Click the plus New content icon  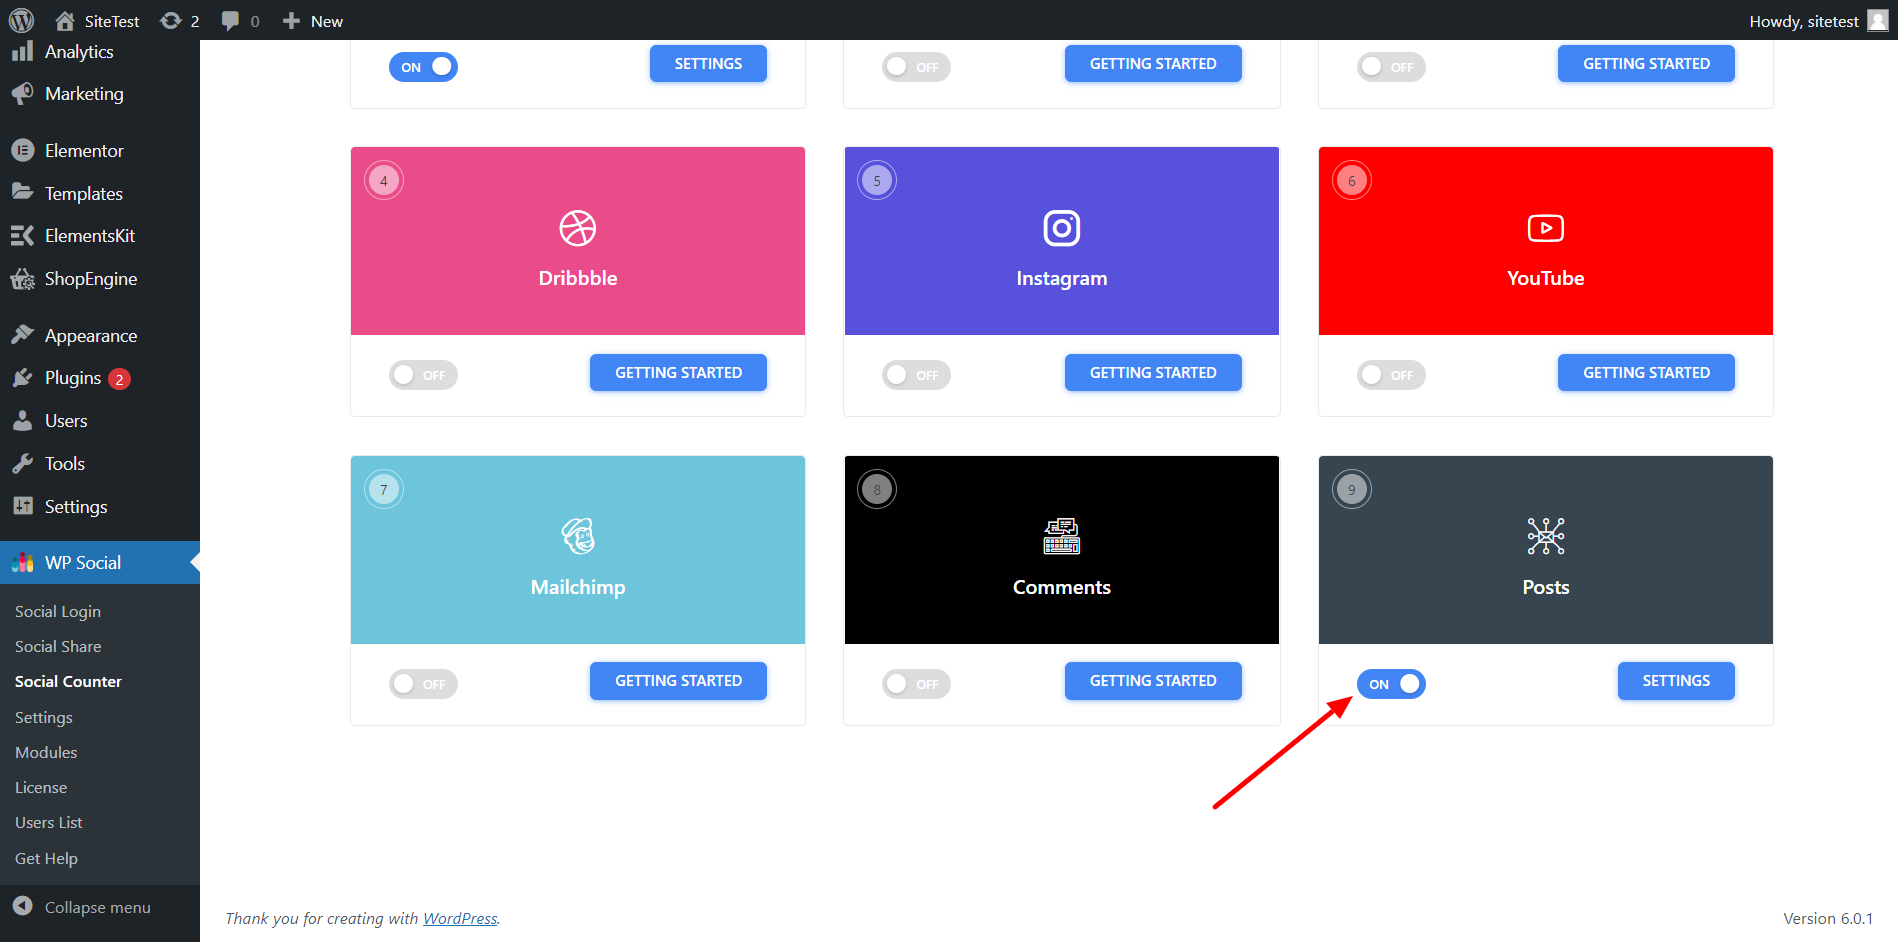pyautogui.click(x=291, y=21)
